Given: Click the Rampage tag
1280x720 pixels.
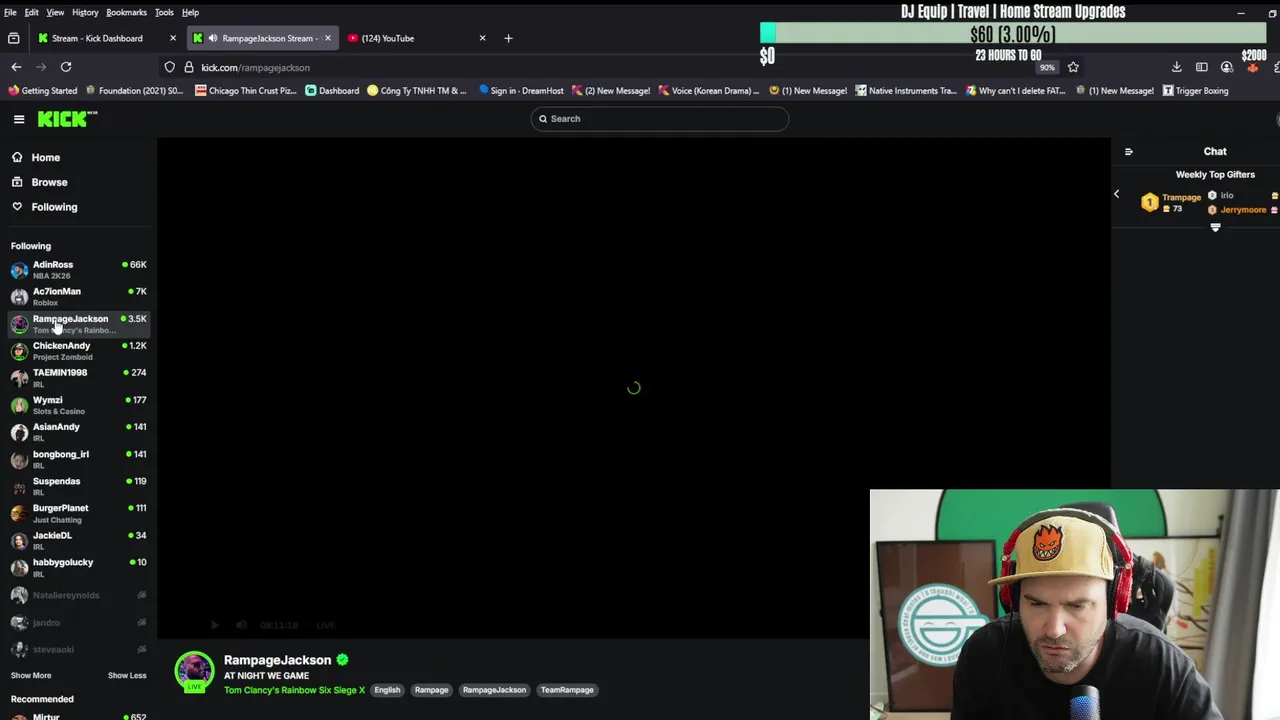Looking at the screenshot, I should [x=432, y=690].
